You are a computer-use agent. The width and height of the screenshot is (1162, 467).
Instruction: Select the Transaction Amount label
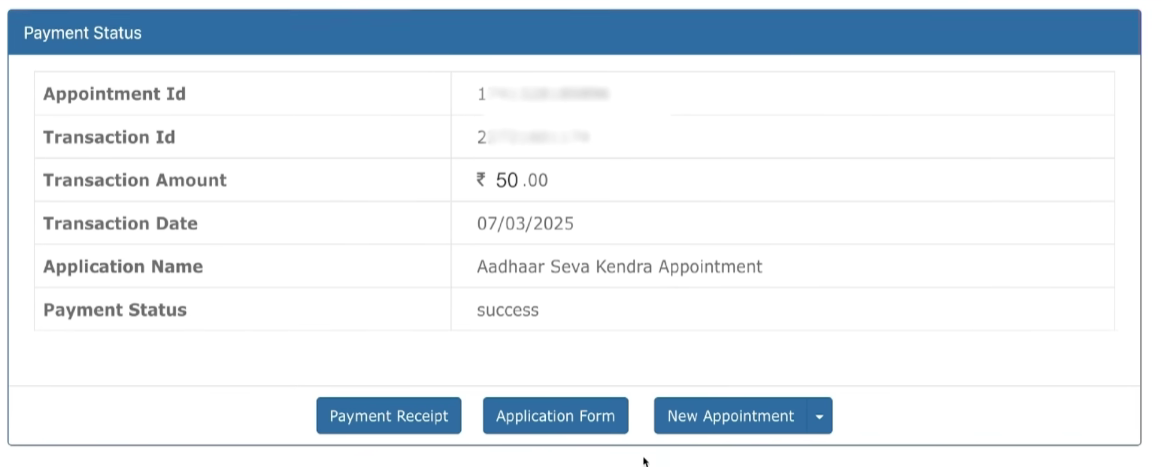[135, 180]
